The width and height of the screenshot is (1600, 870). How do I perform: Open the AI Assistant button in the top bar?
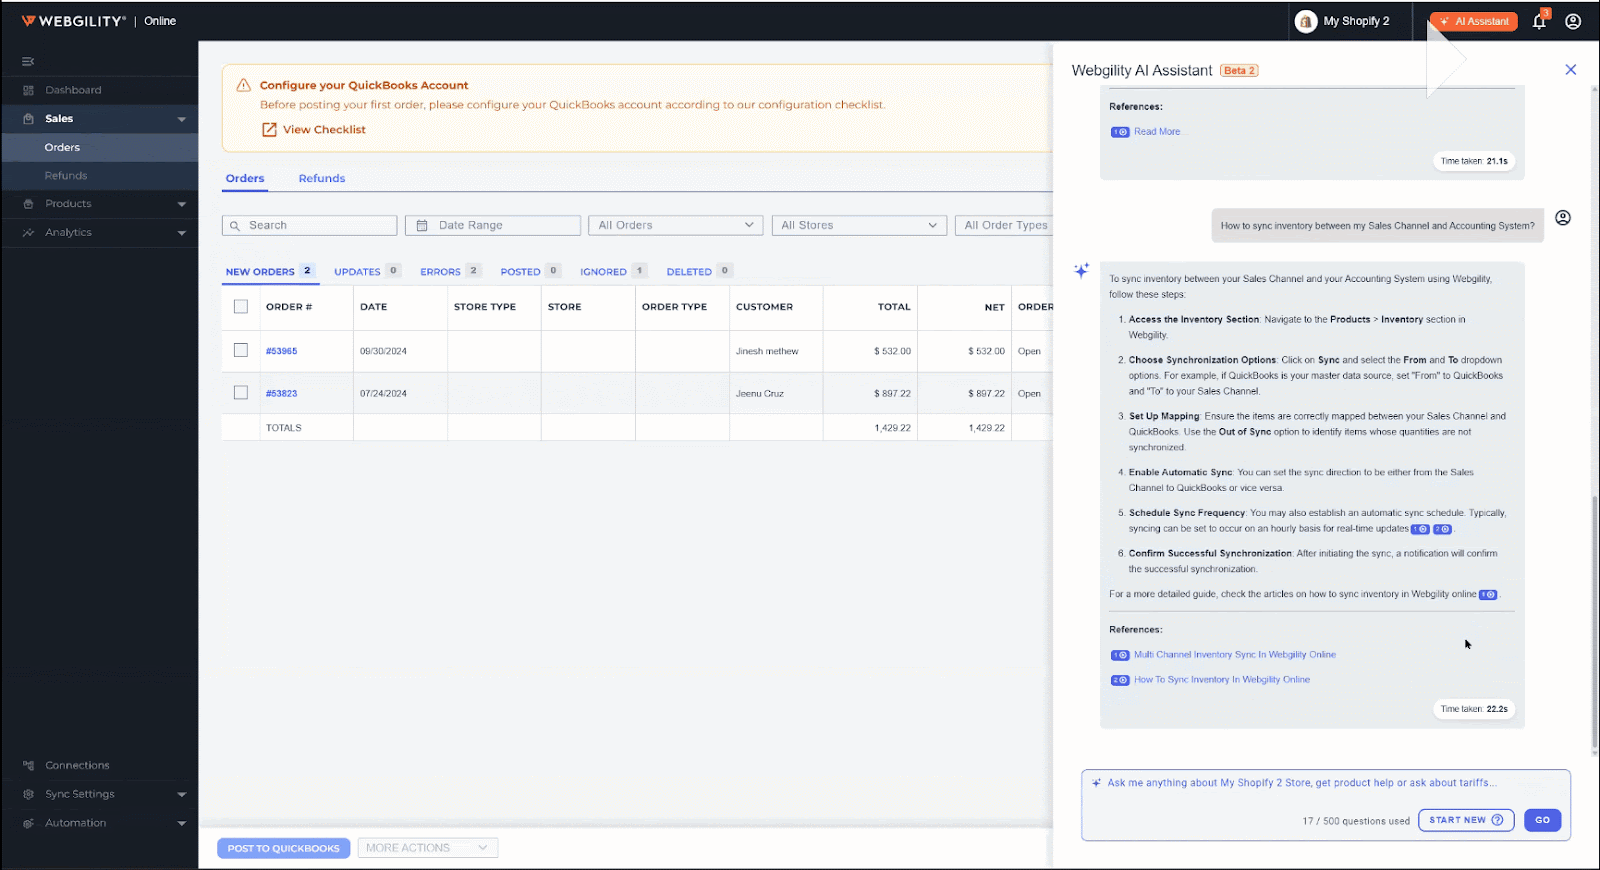pos(1474,21)
